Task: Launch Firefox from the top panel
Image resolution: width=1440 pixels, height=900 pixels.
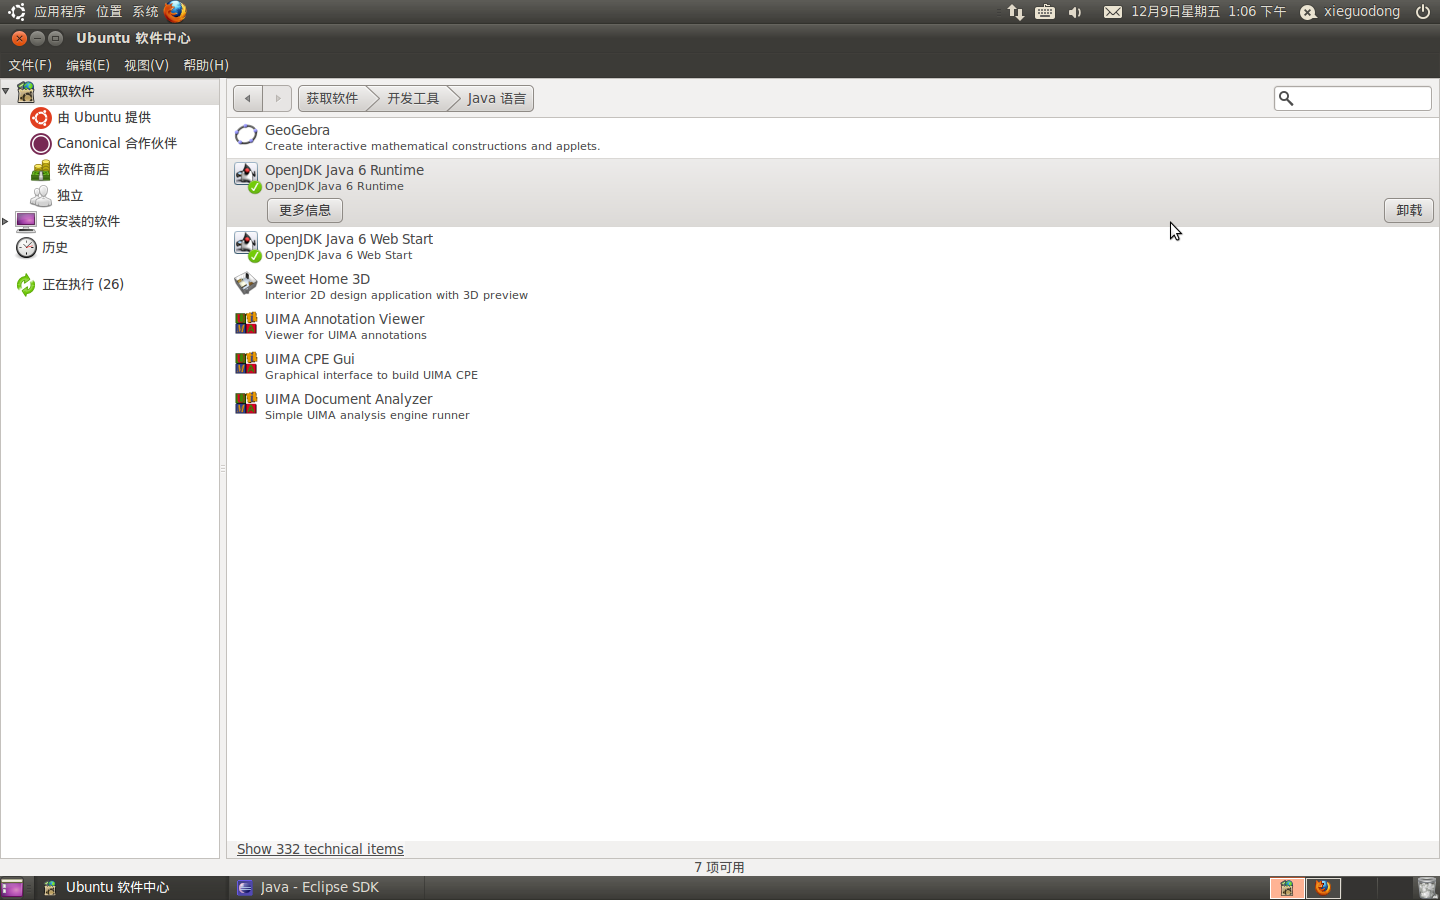Action: (175, 11)
